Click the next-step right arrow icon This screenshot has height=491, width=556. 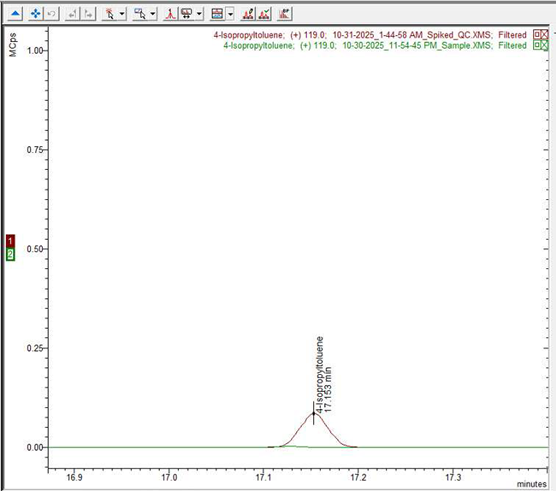(88, 14)
